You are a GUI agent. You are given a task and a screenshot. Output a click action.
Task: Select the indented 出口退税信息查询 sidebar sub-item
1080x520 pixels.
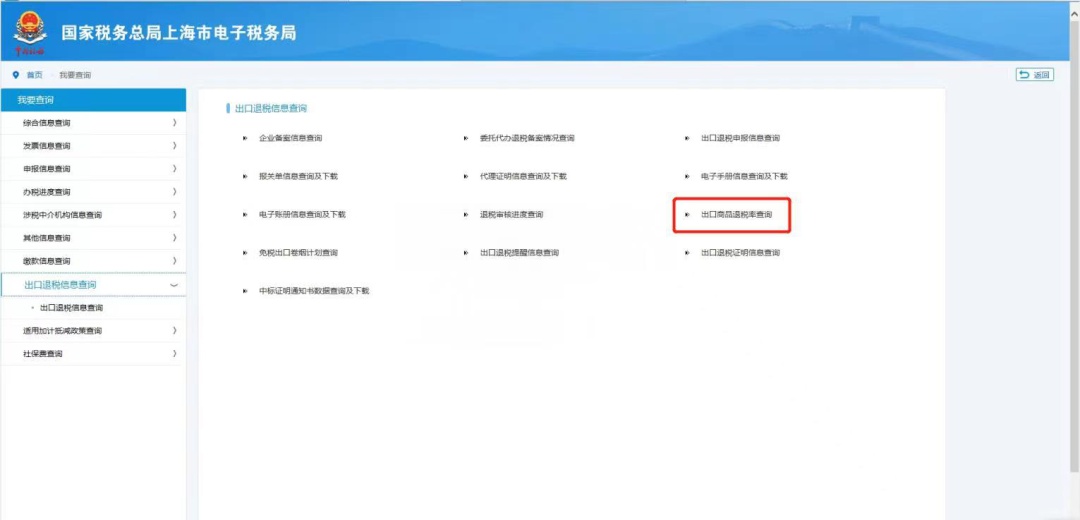point(72,308)
